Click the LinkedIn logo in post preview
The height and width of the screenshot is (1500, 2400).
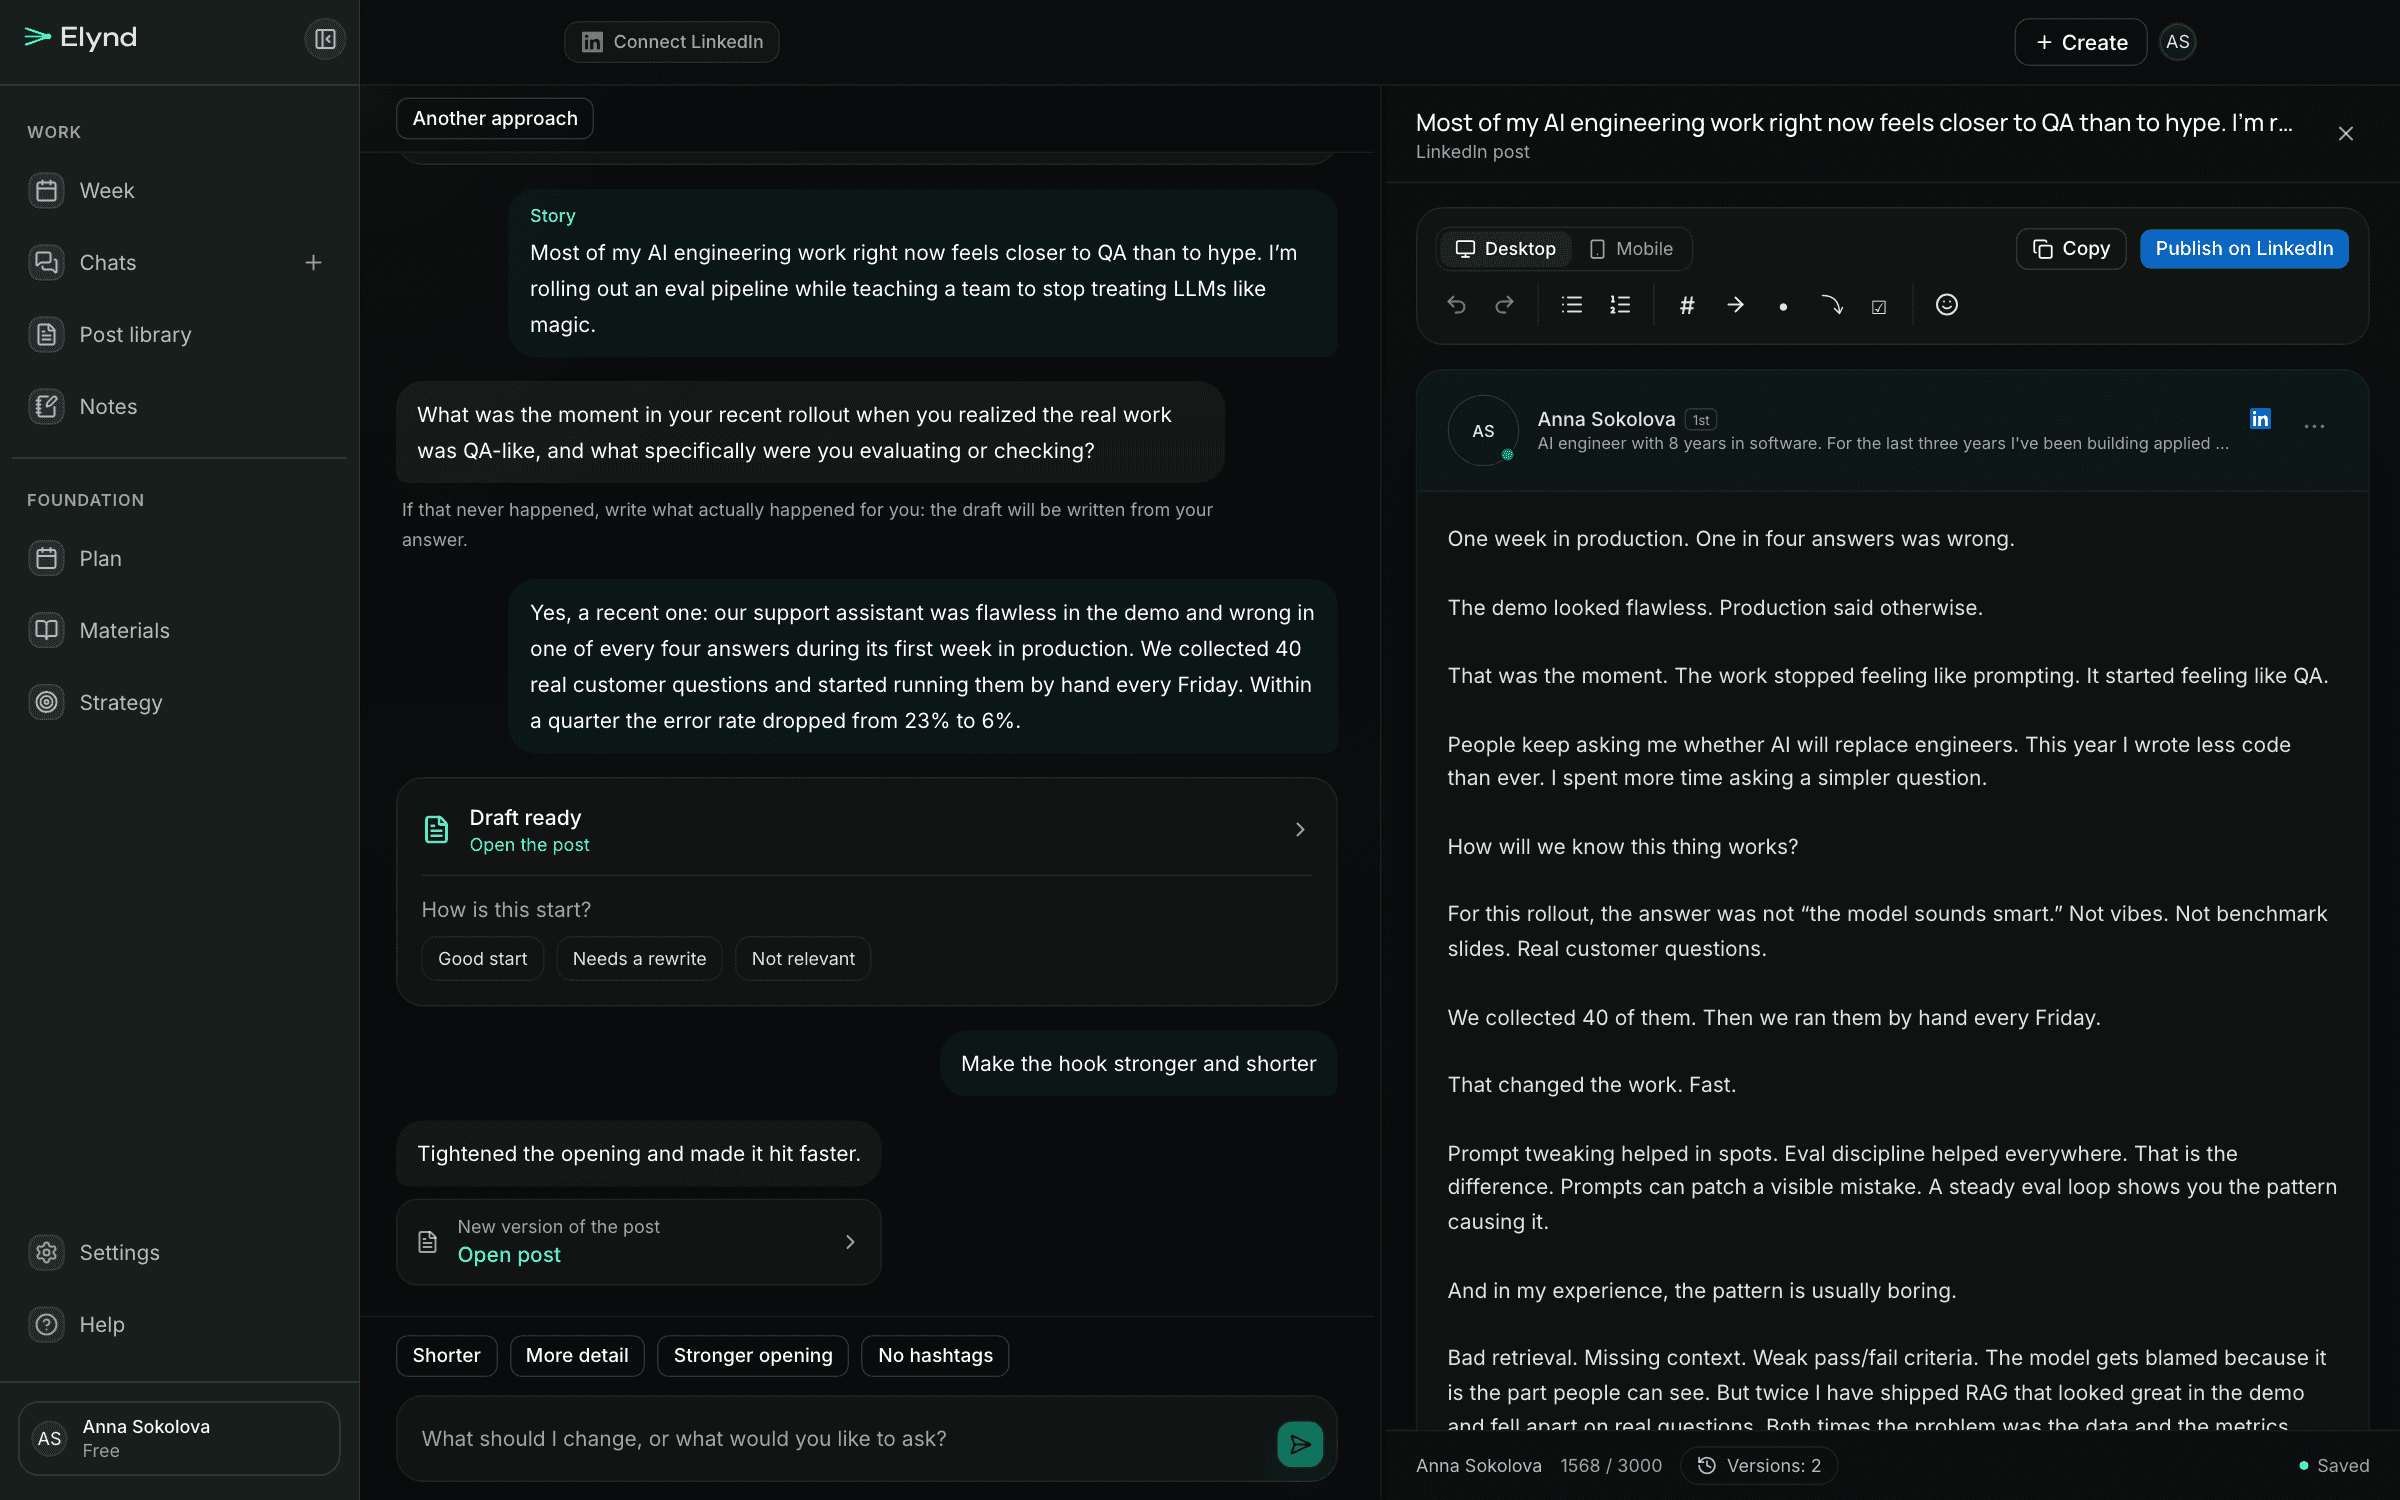[2260, 418]
